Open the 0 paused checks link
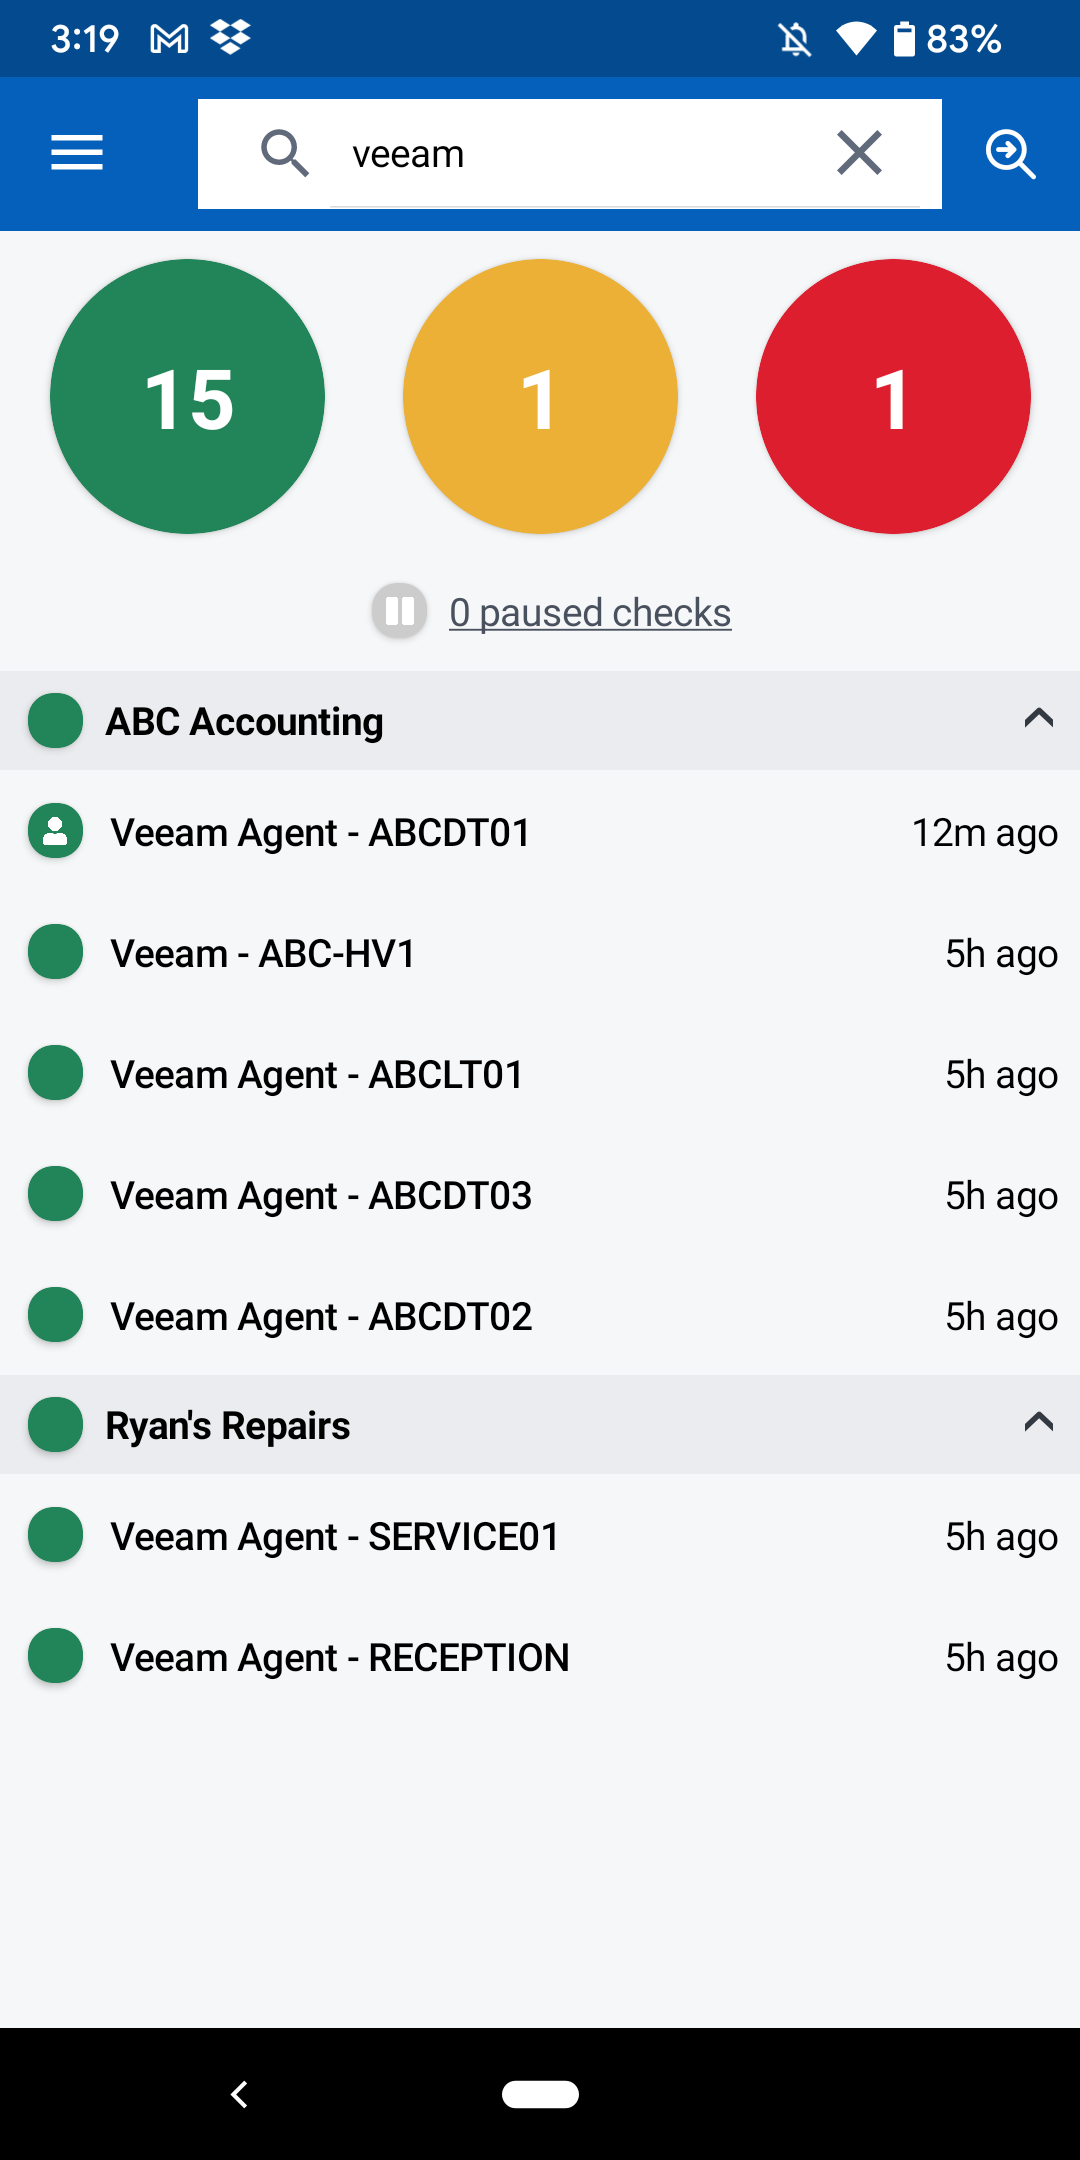 point(590,612)
